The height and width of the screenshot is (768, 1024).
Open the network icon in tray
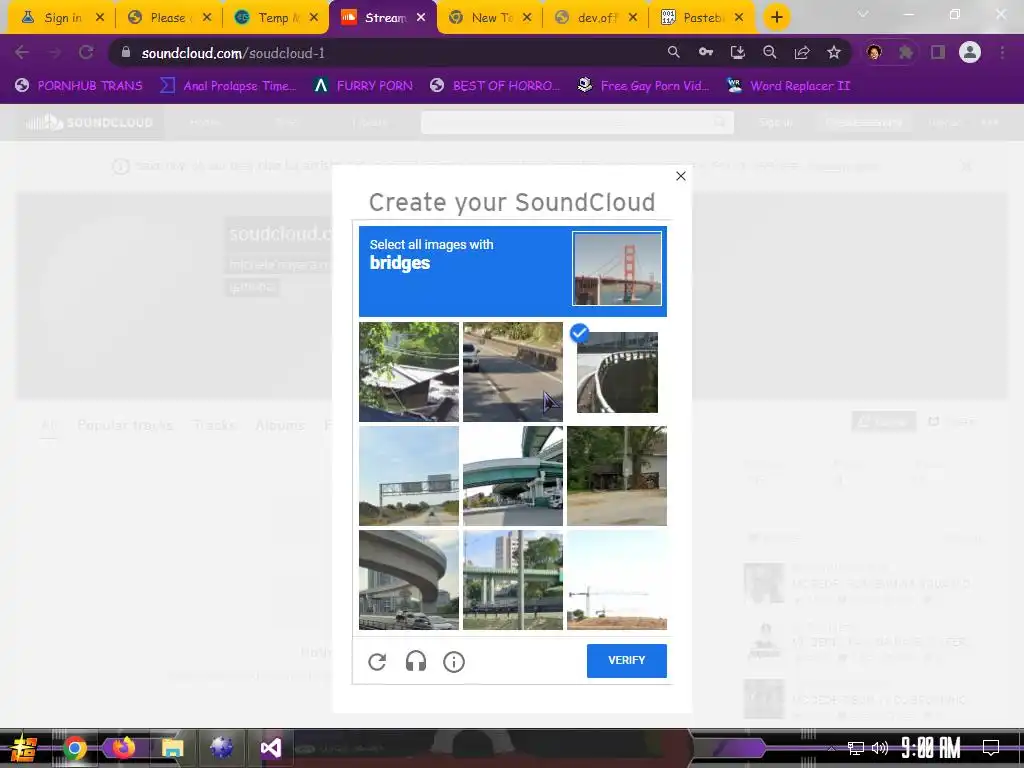click(x=856, y=748)
